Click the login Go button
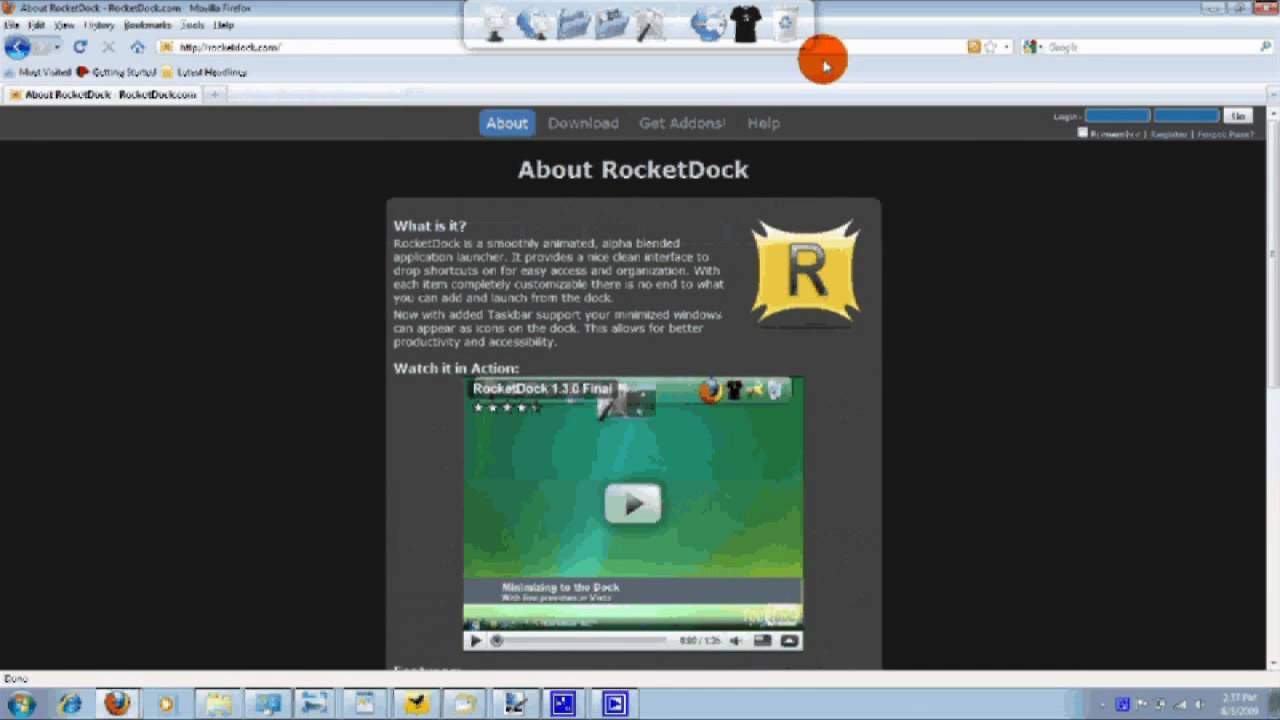The height and width of the screenshot is (720, 1280). pos(1238,116)
